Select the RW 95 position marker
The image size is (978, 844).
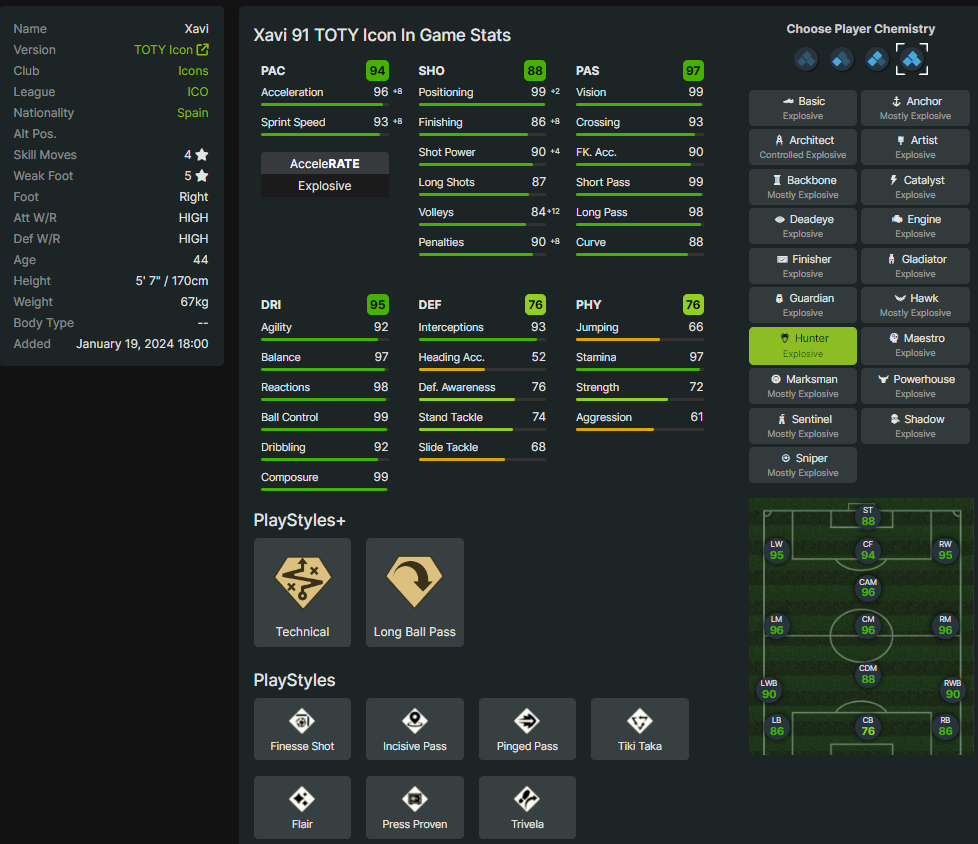coord(945,550)
